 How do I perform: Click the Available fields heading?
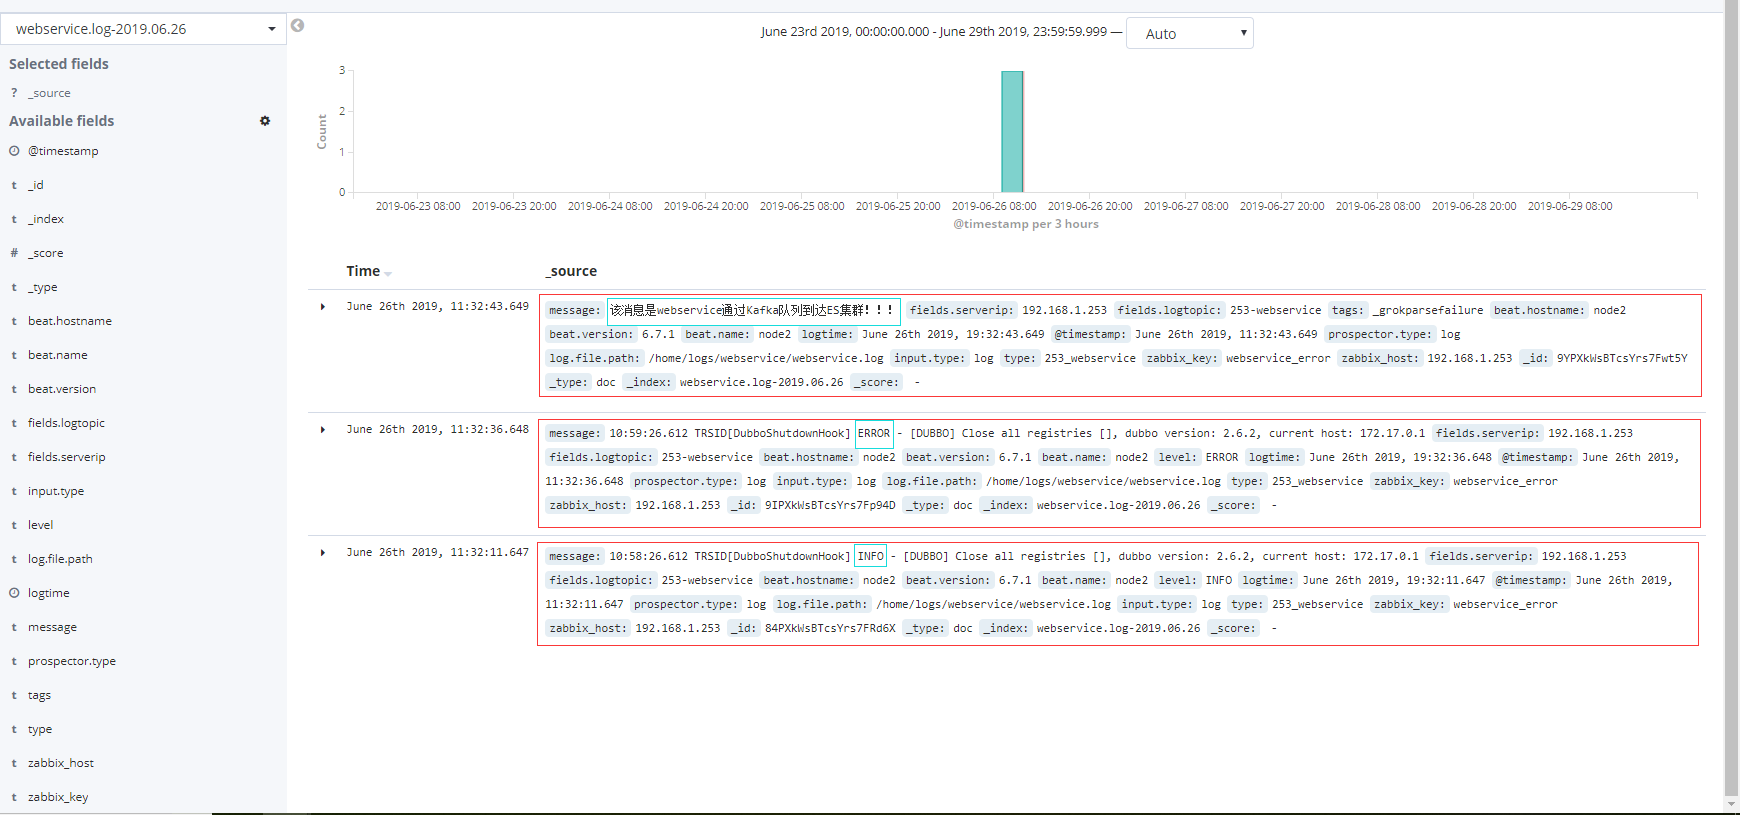(62, 121)
